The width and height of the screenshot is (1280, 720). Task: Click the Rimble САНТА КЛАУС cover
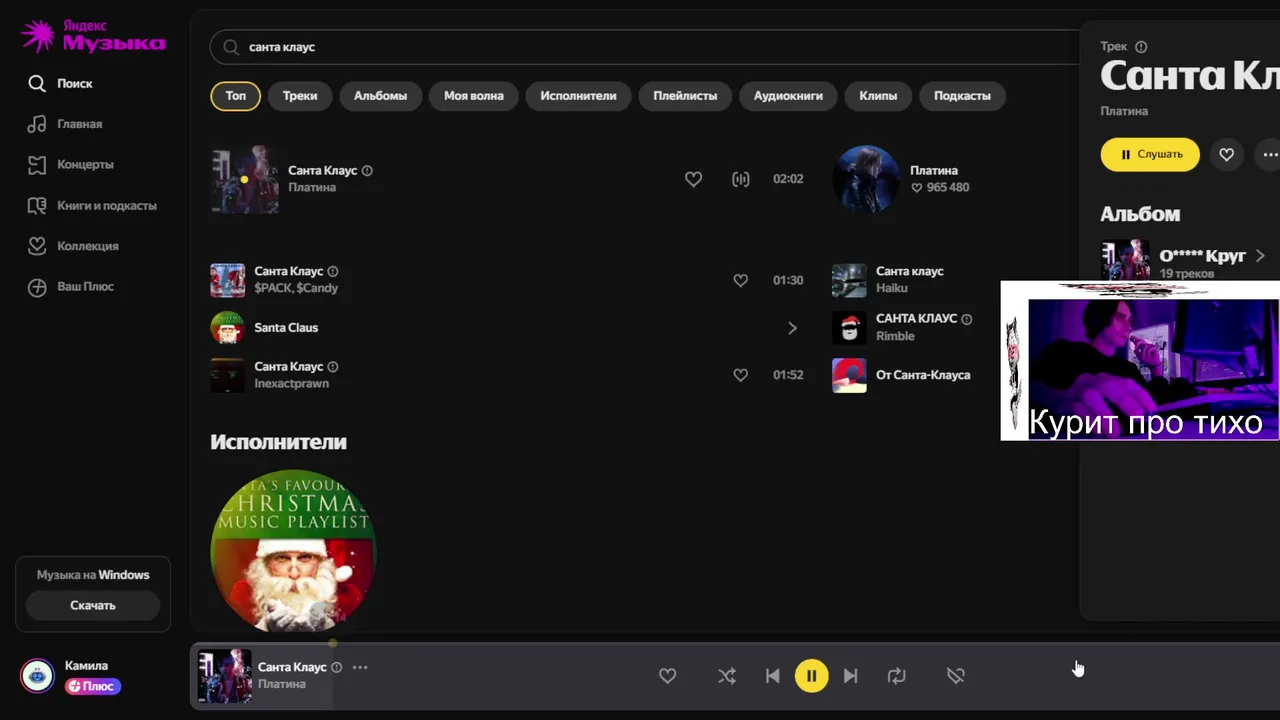(x=849, y=328)
